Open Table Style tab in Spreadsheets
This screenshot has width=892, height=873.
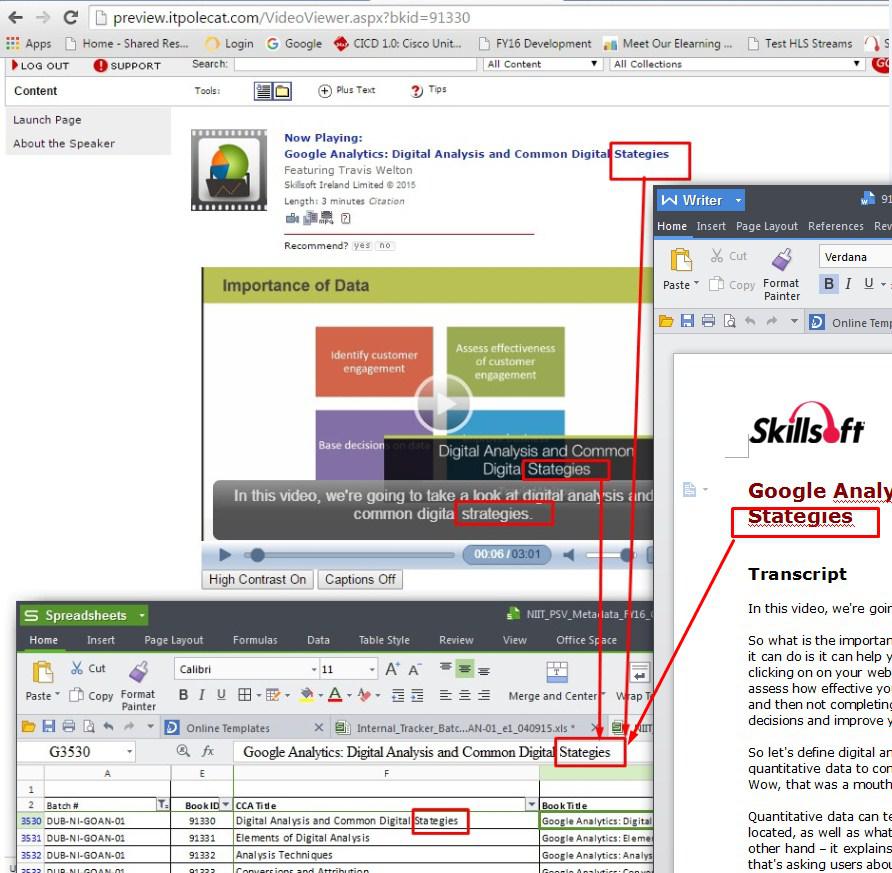[x=384, y=640]
